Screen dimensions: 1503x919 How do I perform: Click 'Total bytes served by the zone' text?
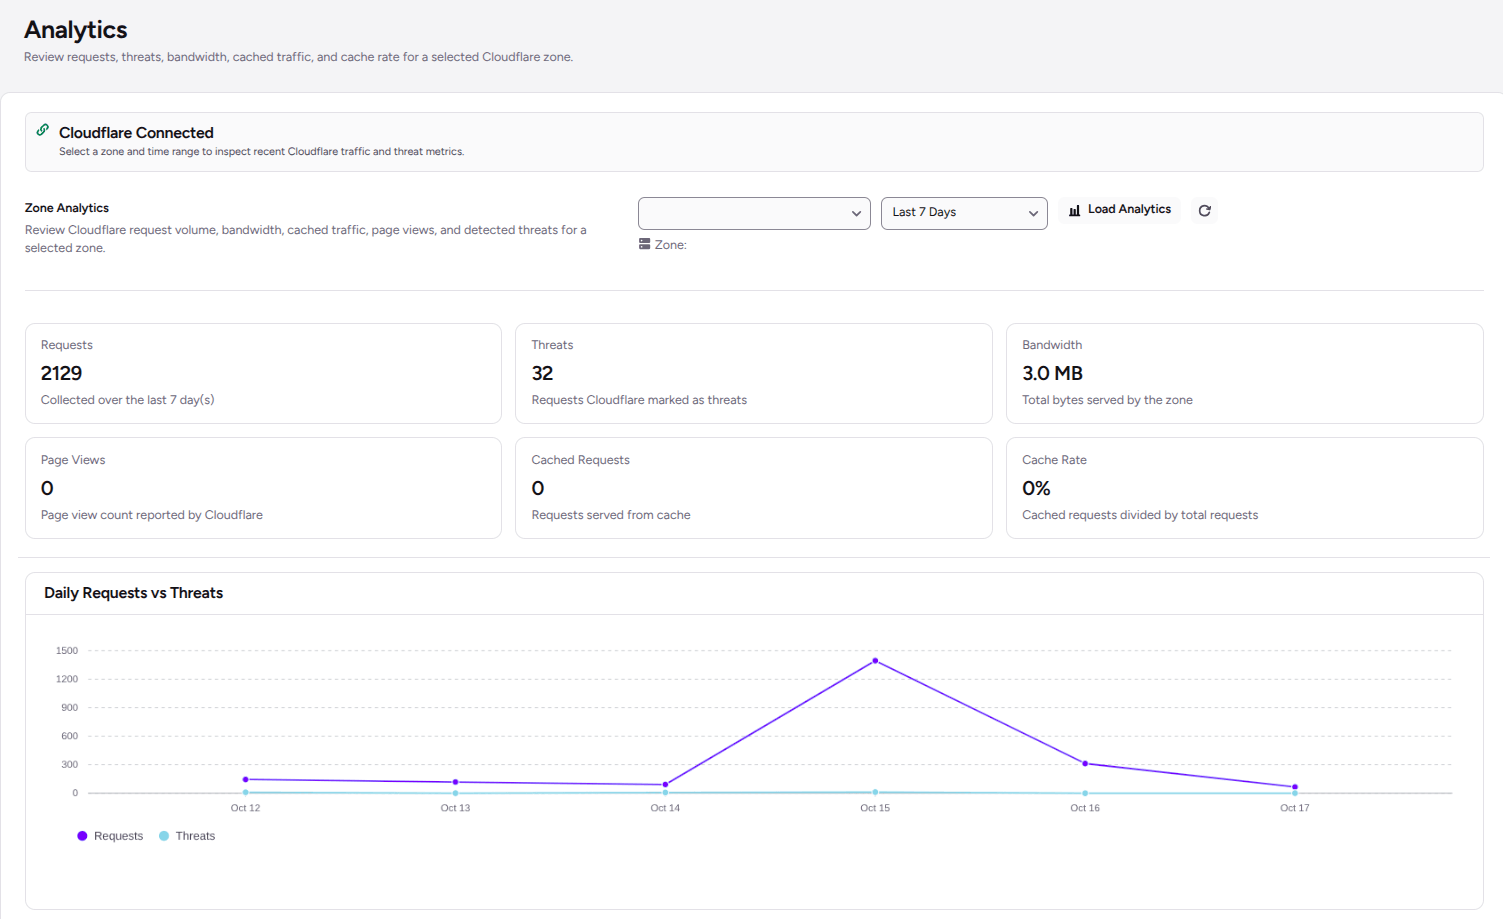point(1107,400)
